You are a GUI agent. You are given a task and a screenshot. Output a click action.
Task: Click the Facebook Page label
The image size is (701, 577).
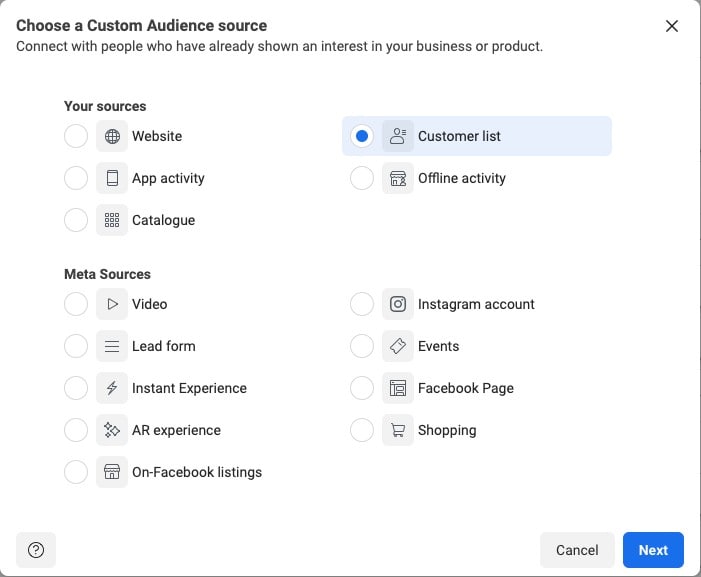point(466,388)
